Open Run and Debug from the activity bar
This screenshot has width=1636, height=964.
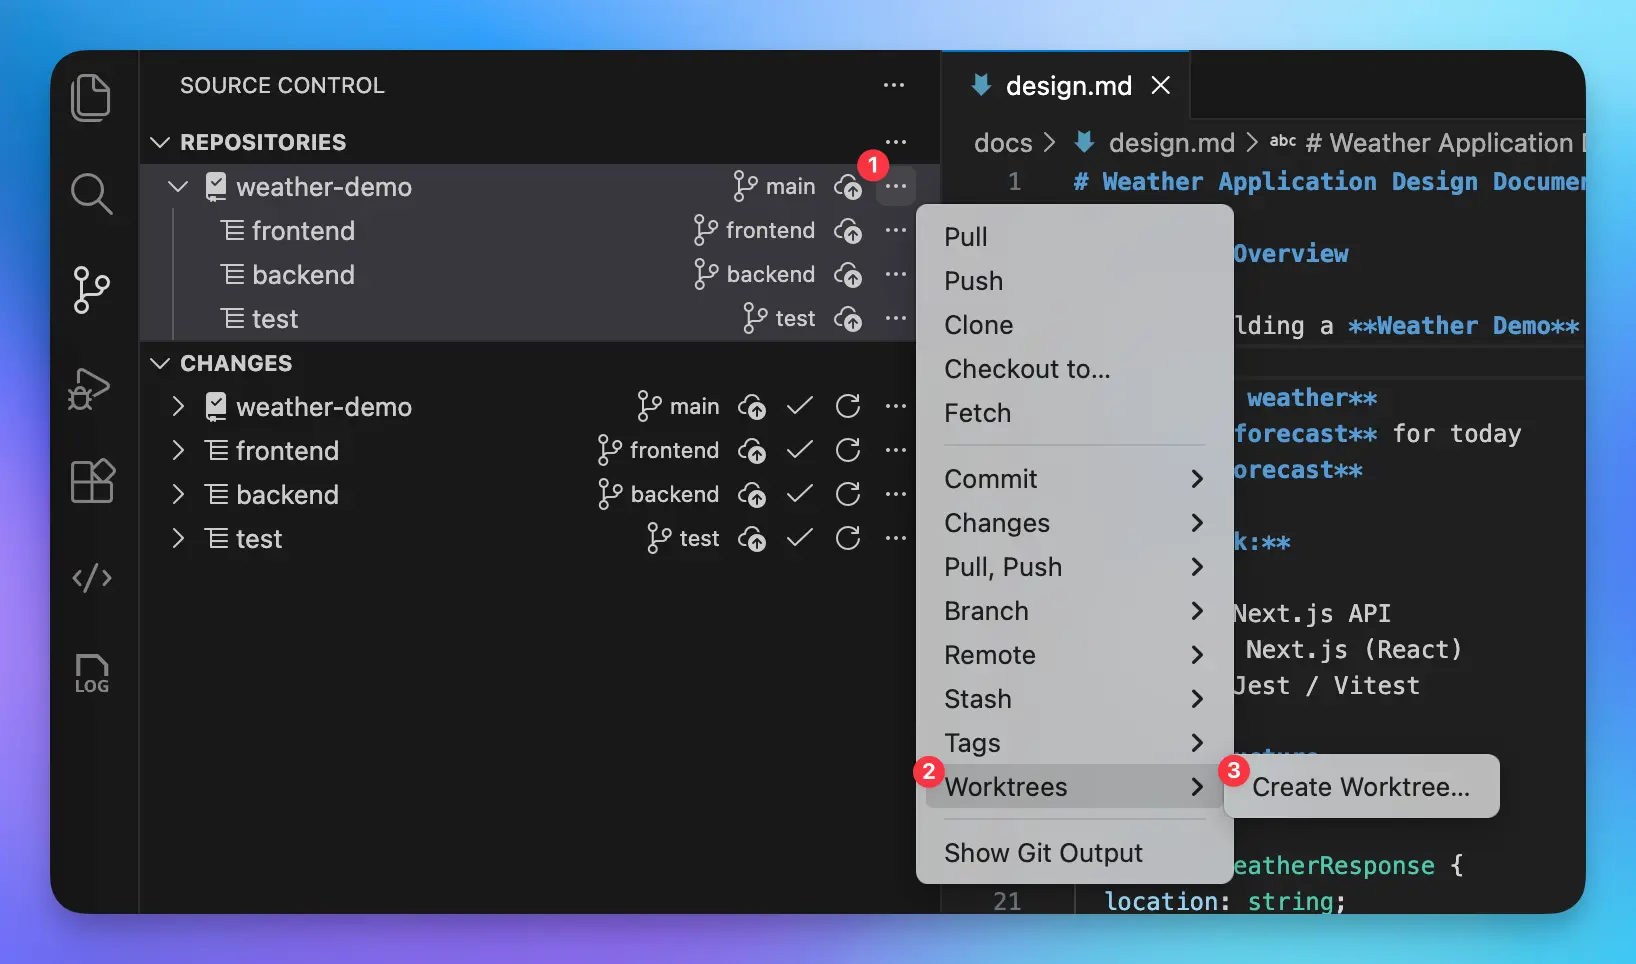tap(89, 389)
